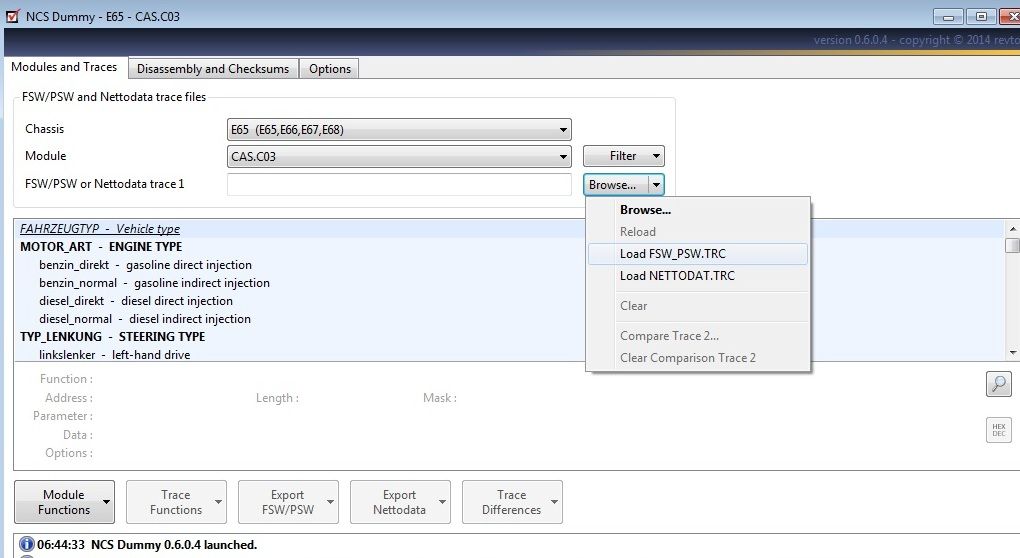Minimize the NCS Dummy window
This screenshot has height=558, width=1020.
(x=948, y=17)
